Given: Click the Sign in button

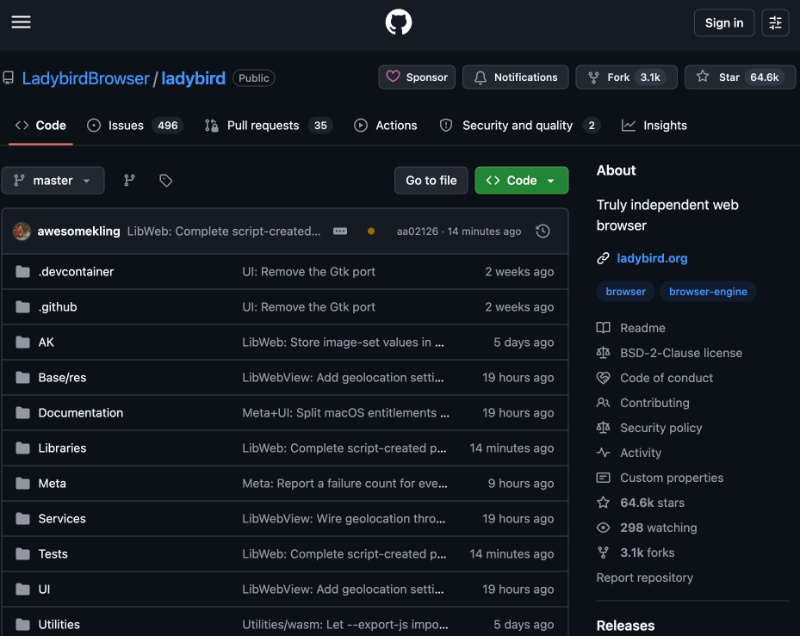Looking at the screenshot, I should 724,23.
